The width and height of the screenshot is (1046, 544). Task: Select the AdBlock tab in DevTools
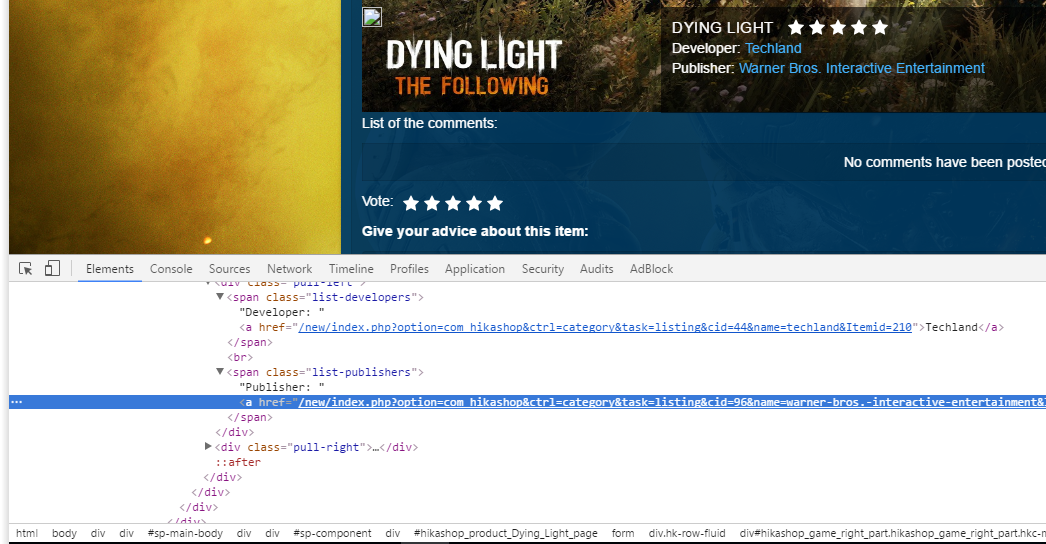(x=651, y=269)
